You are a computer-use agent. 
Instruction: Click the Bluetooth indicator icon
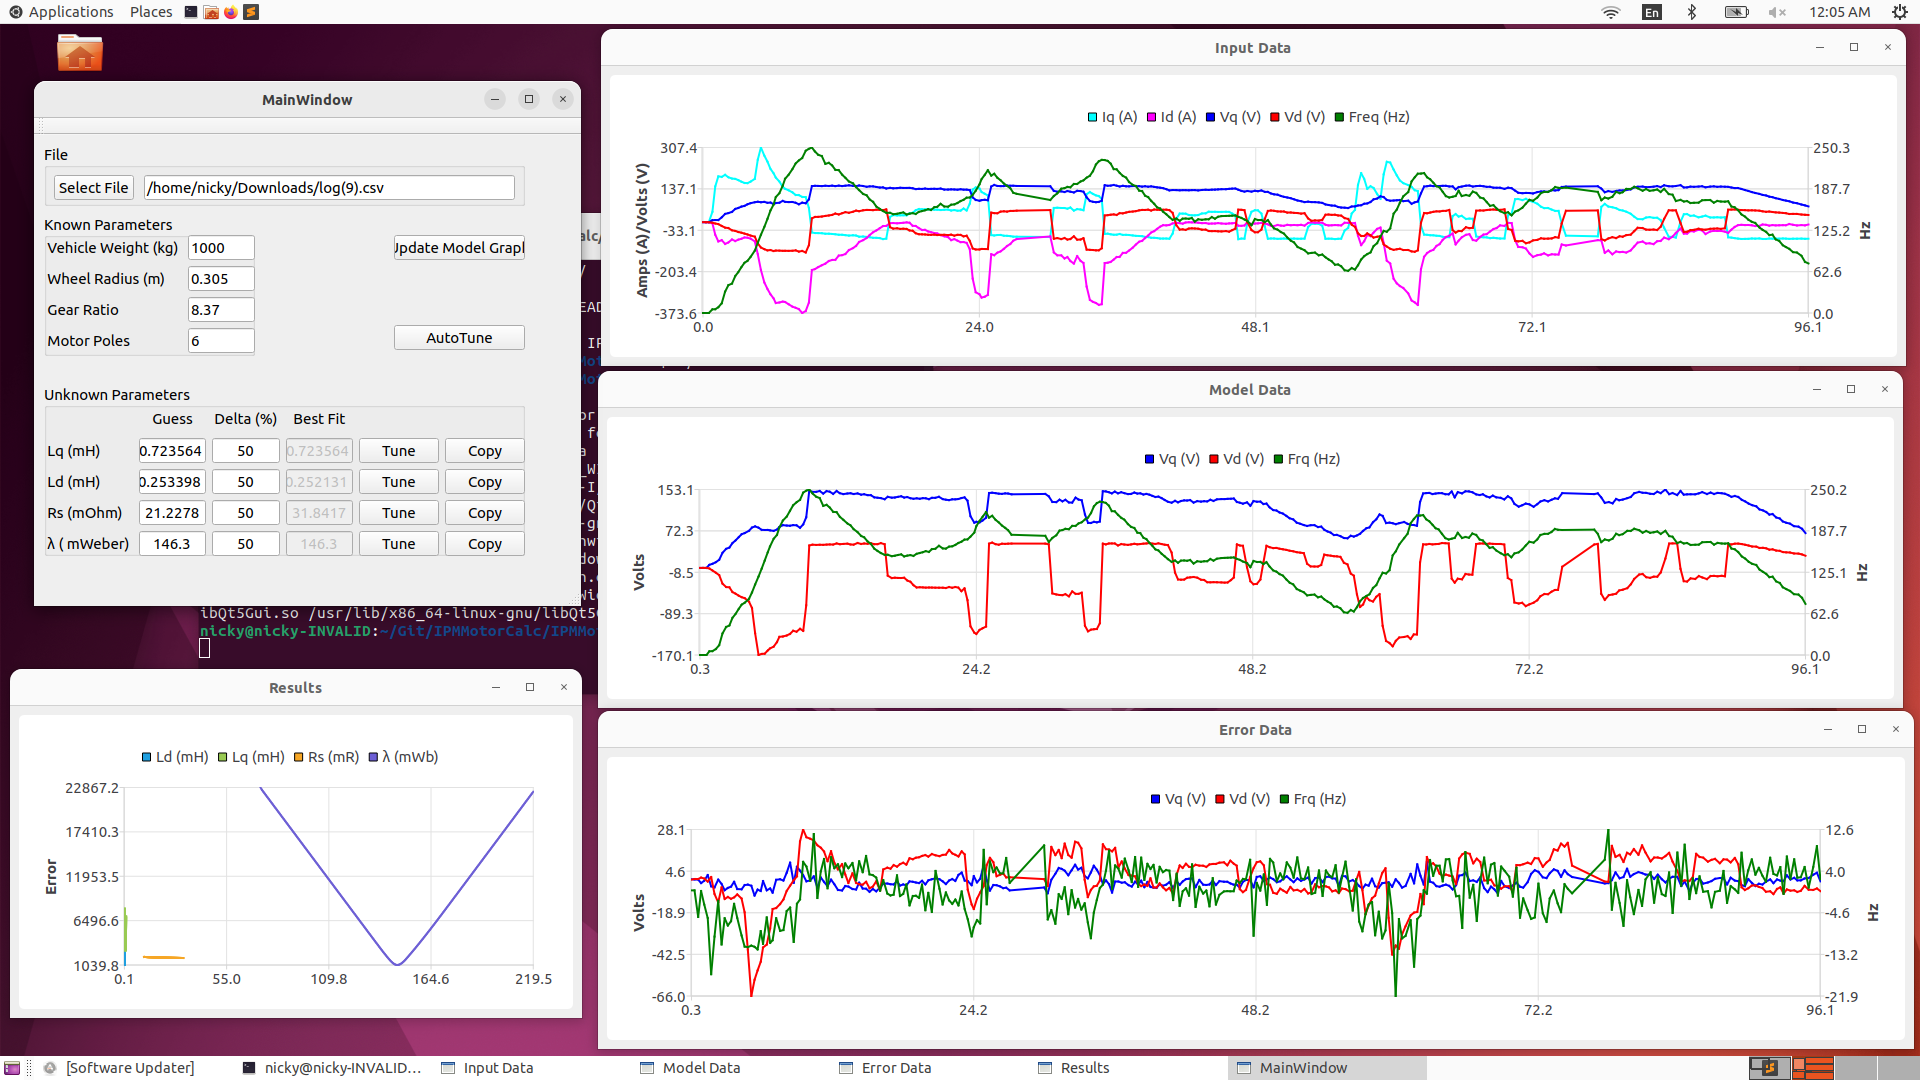click(1692, 12)
